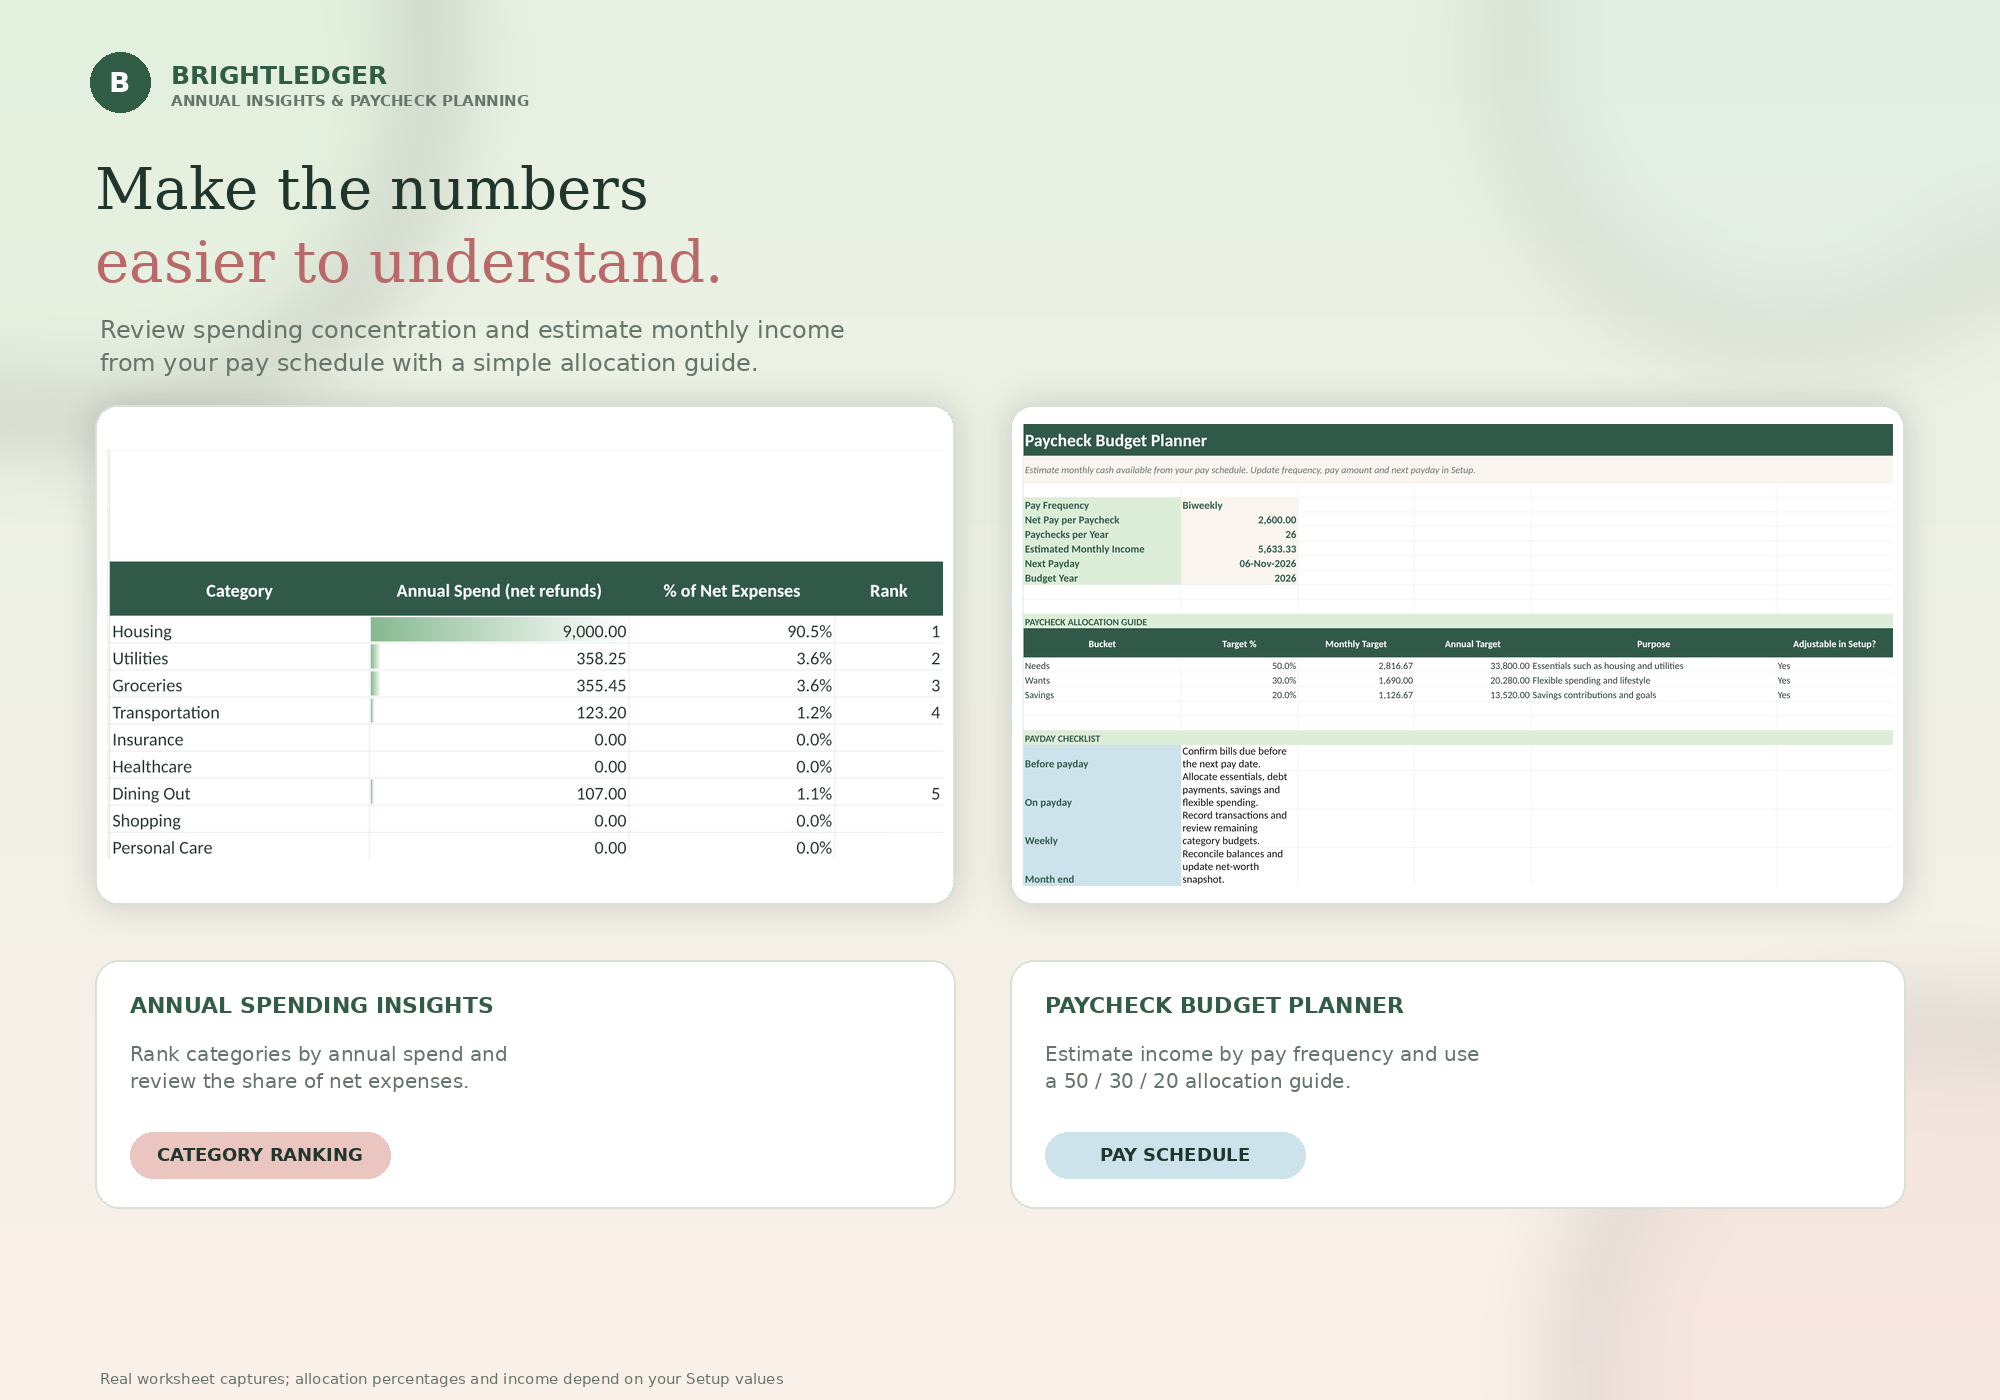
Task: Click the 5,633.33 estimated monthly income
Action: [x=1276, y=549]
